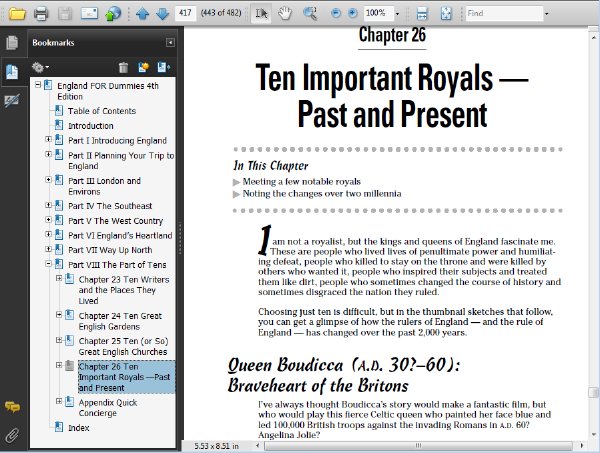
Task: Open Bookmarks options gear menu
Action: point(40,67)
